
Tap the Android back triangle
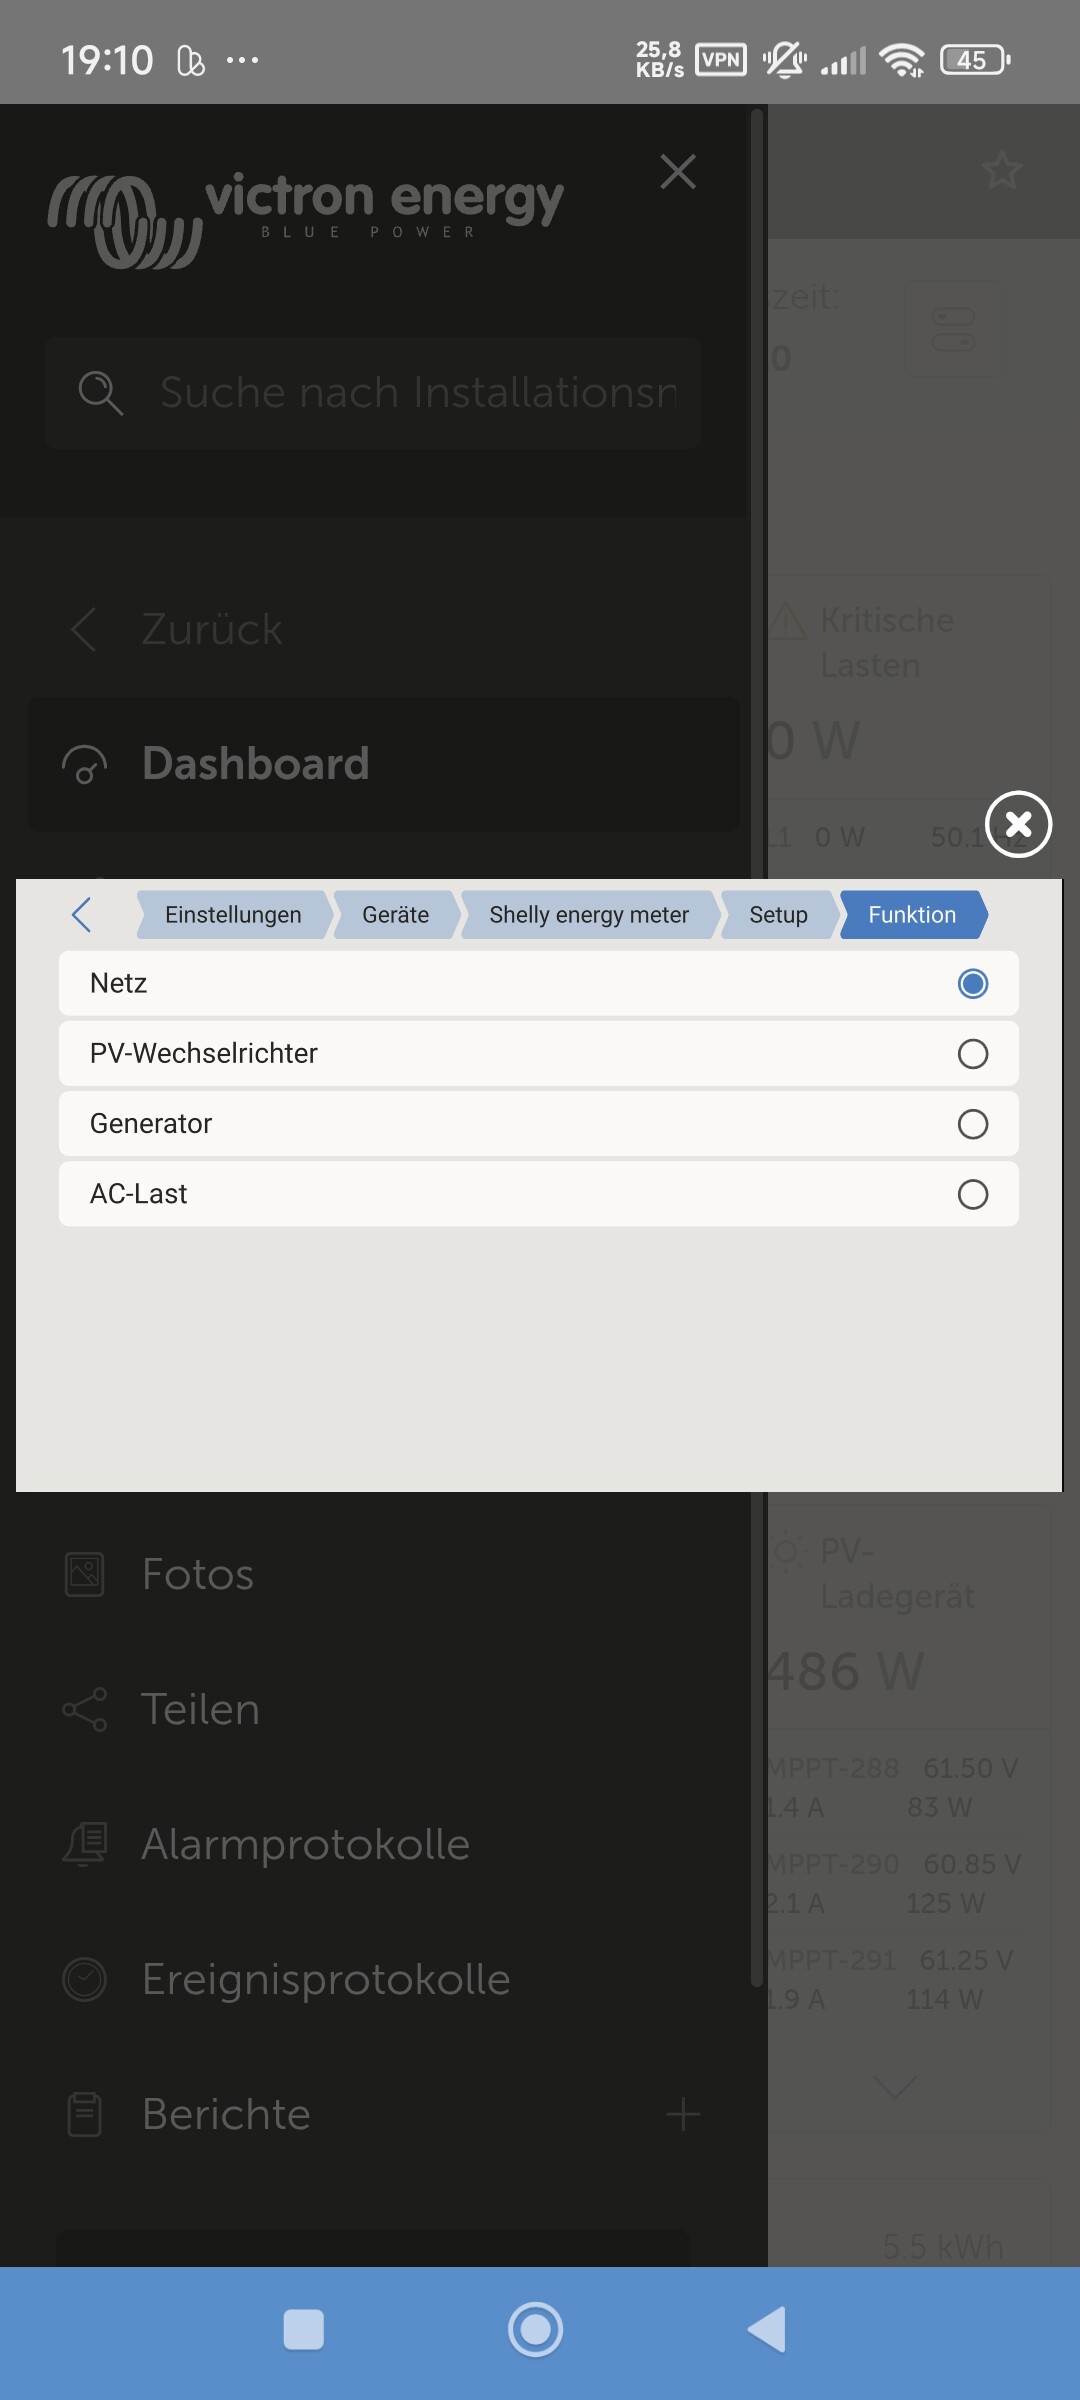pyautogui.click(x=768, y=2330)
